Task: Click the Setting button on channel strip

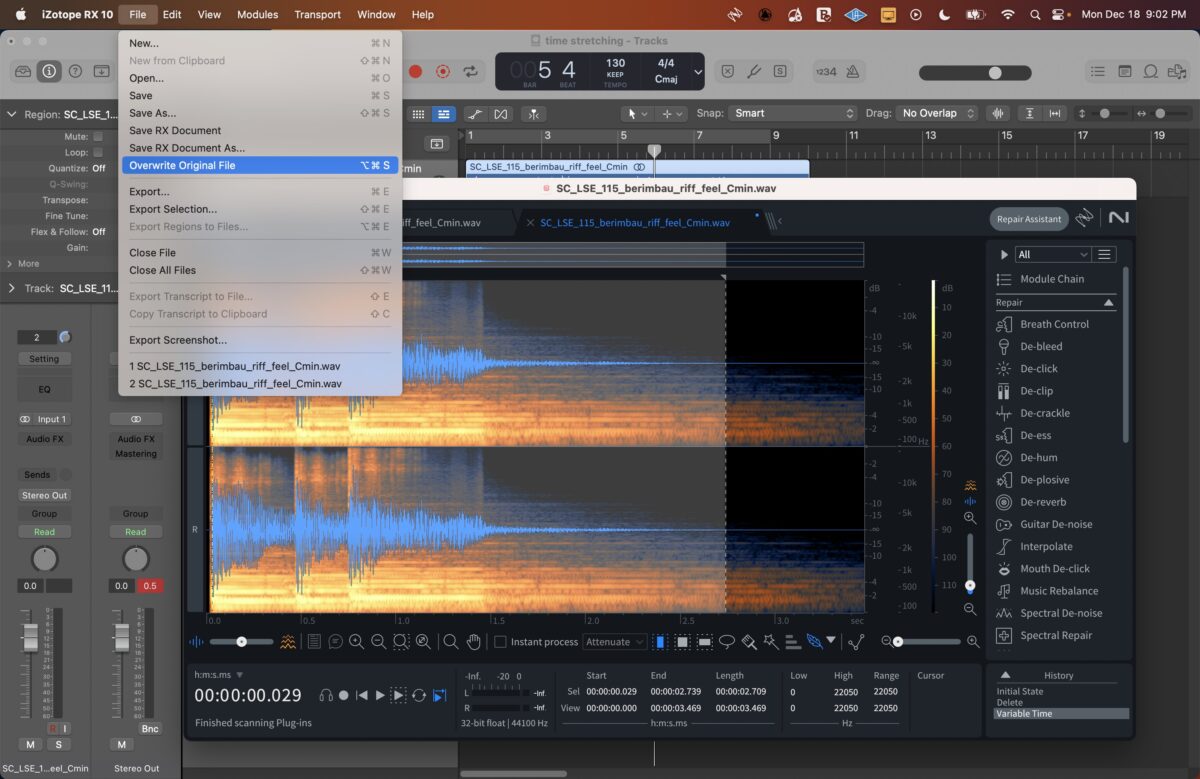Action: pos(44,358)
